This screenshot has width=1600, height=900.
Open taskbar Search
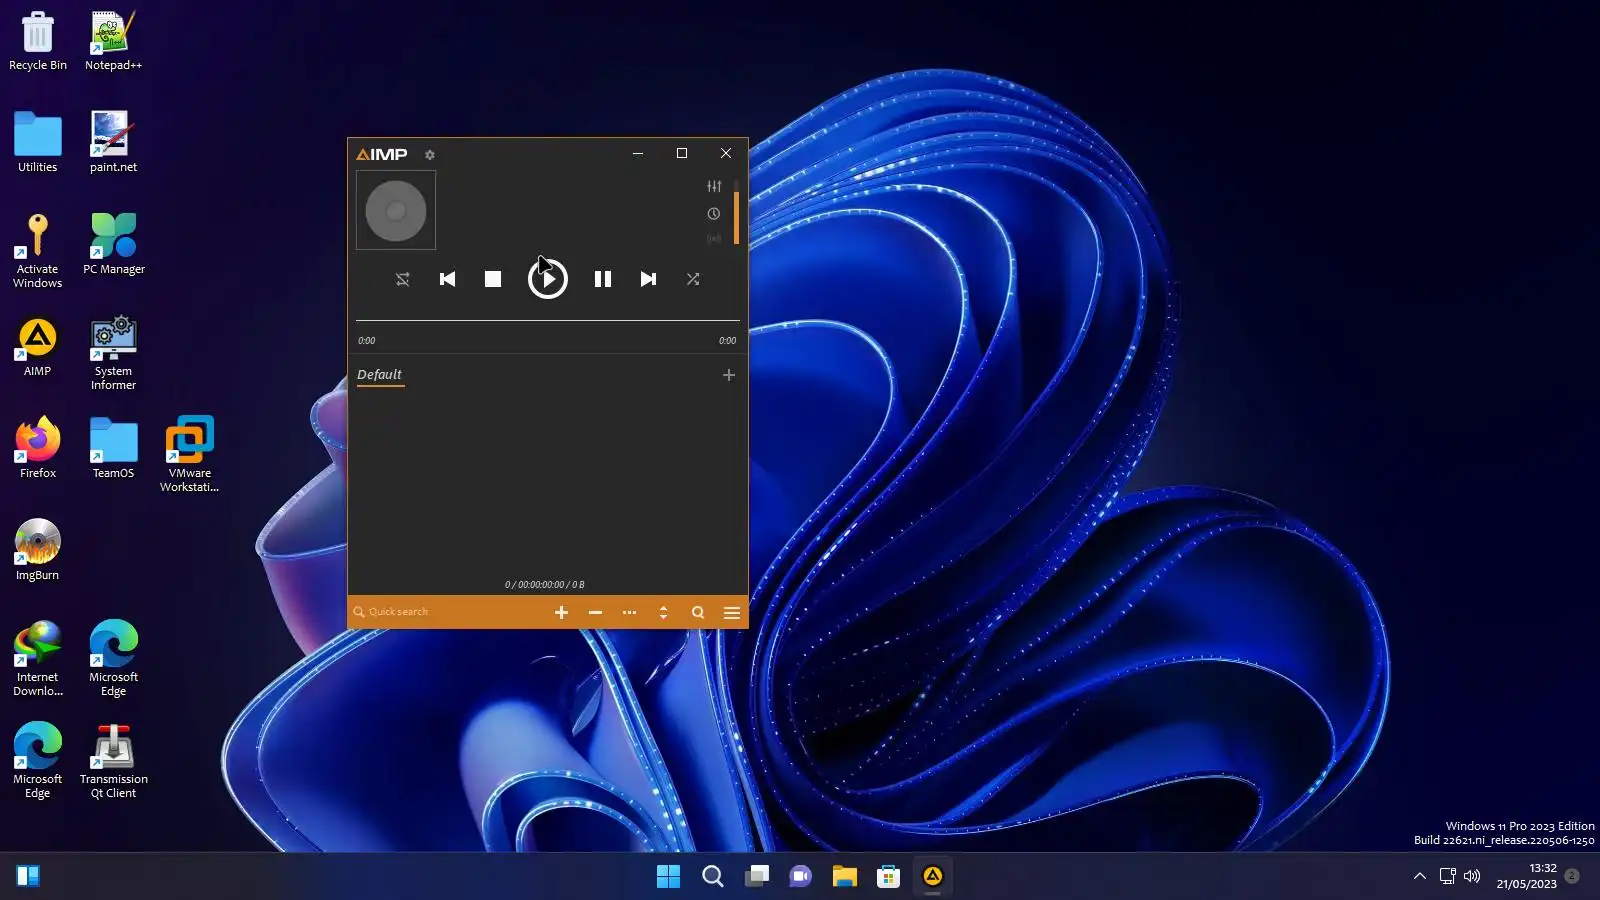point(713,877)
